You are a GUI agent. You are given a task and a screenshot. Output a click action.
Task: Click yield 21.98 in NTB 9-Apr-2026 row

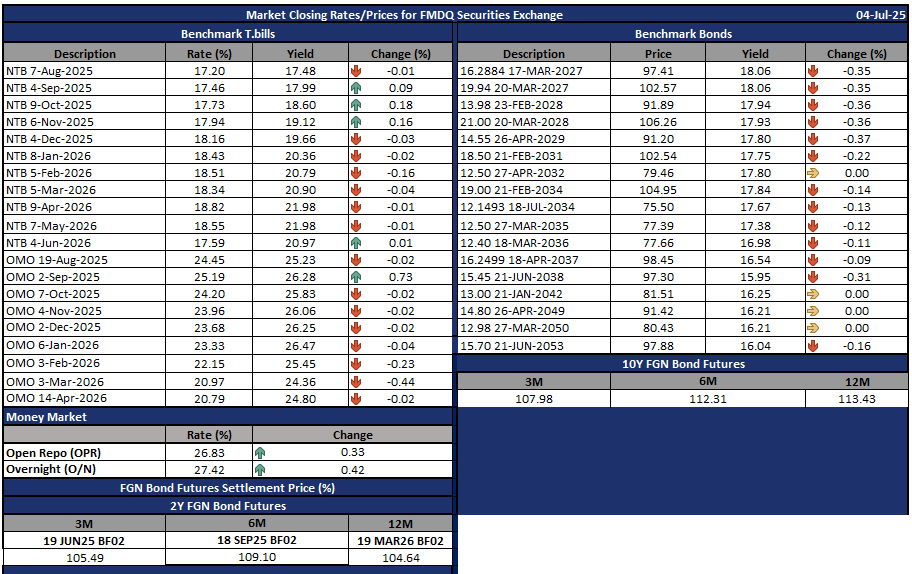click(x=301, y=207)
